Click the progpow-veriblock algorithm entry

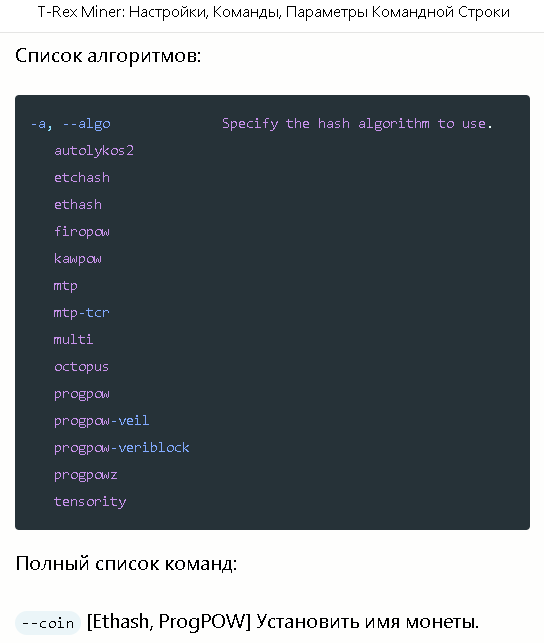point(122,448)
